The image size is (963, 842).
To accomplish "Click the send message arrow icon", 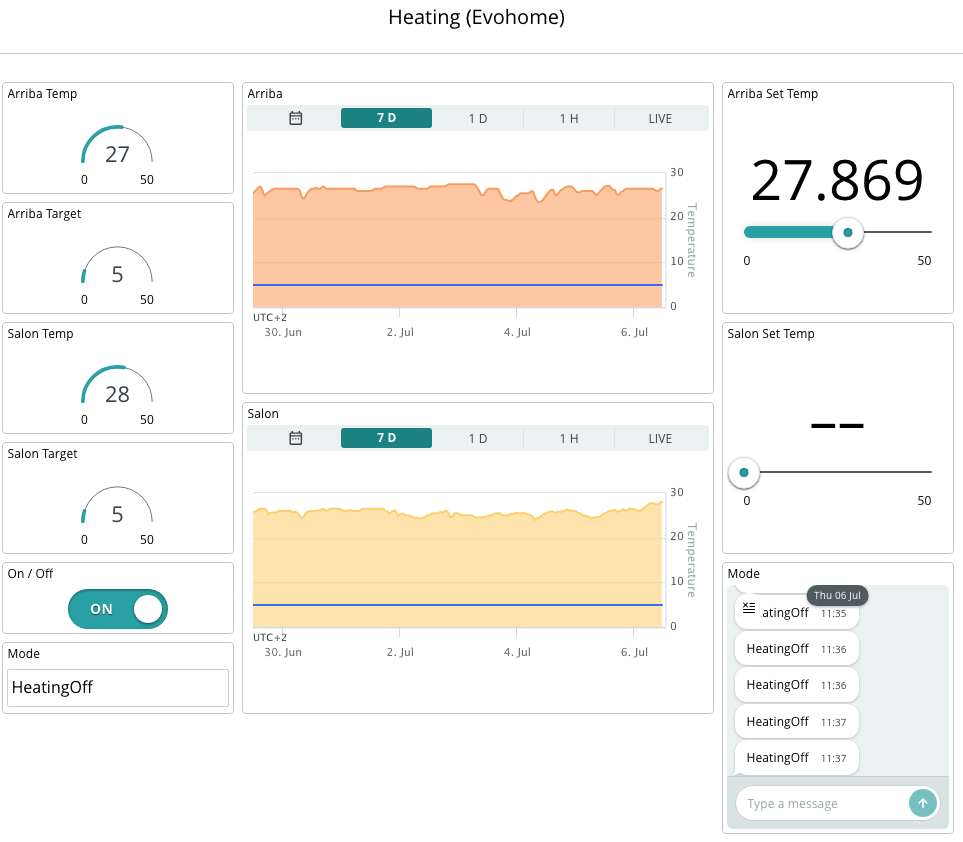I will (x=922, y=803).
